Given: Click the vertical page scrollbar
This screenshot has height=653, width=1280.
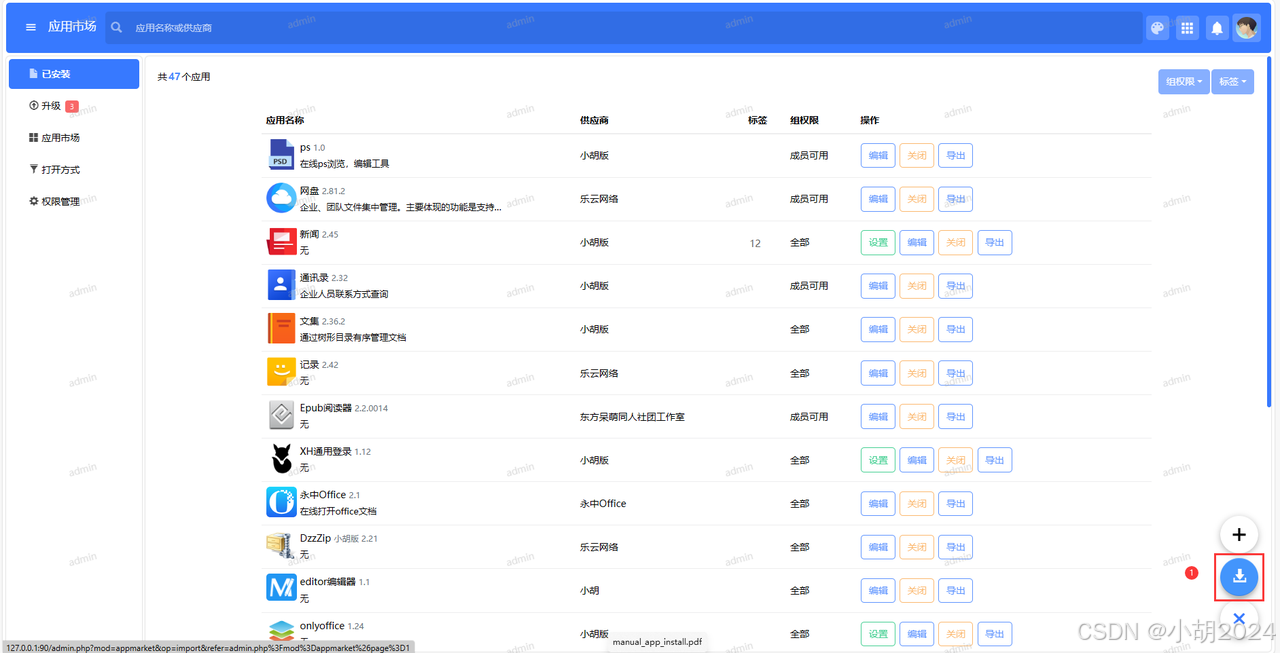Looking at the screenshot, I should point(1271,230).
